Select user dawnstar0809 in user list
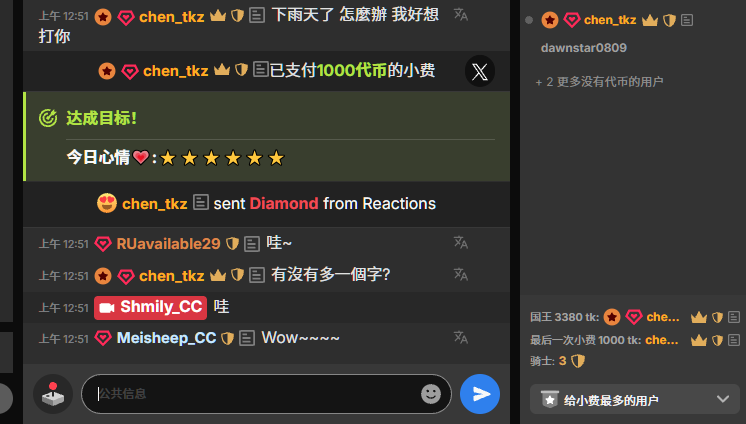Image resolution: width=746 pixels, height=424 pixels. pos(583,48)
